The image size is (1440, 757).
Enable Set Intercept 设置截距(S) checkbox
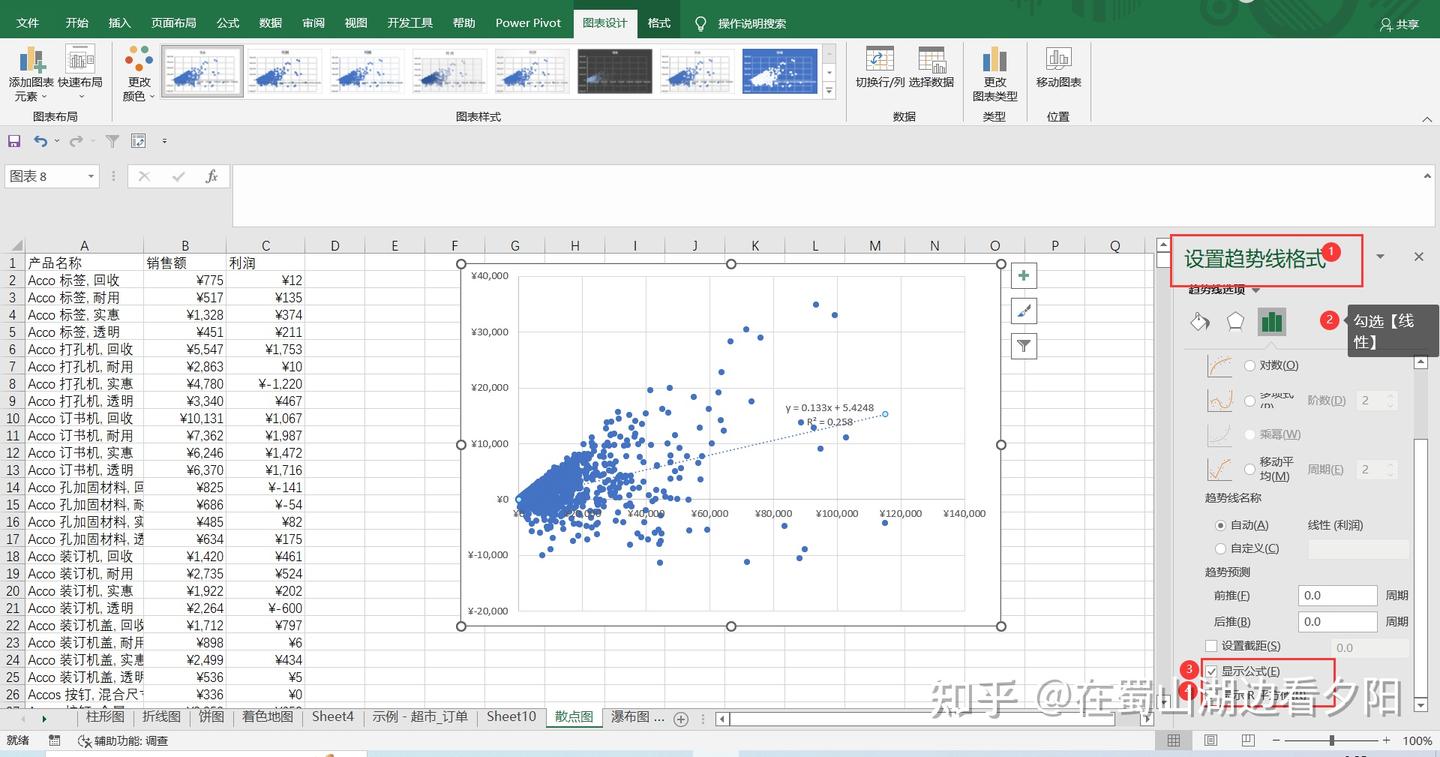point(1211,646)
